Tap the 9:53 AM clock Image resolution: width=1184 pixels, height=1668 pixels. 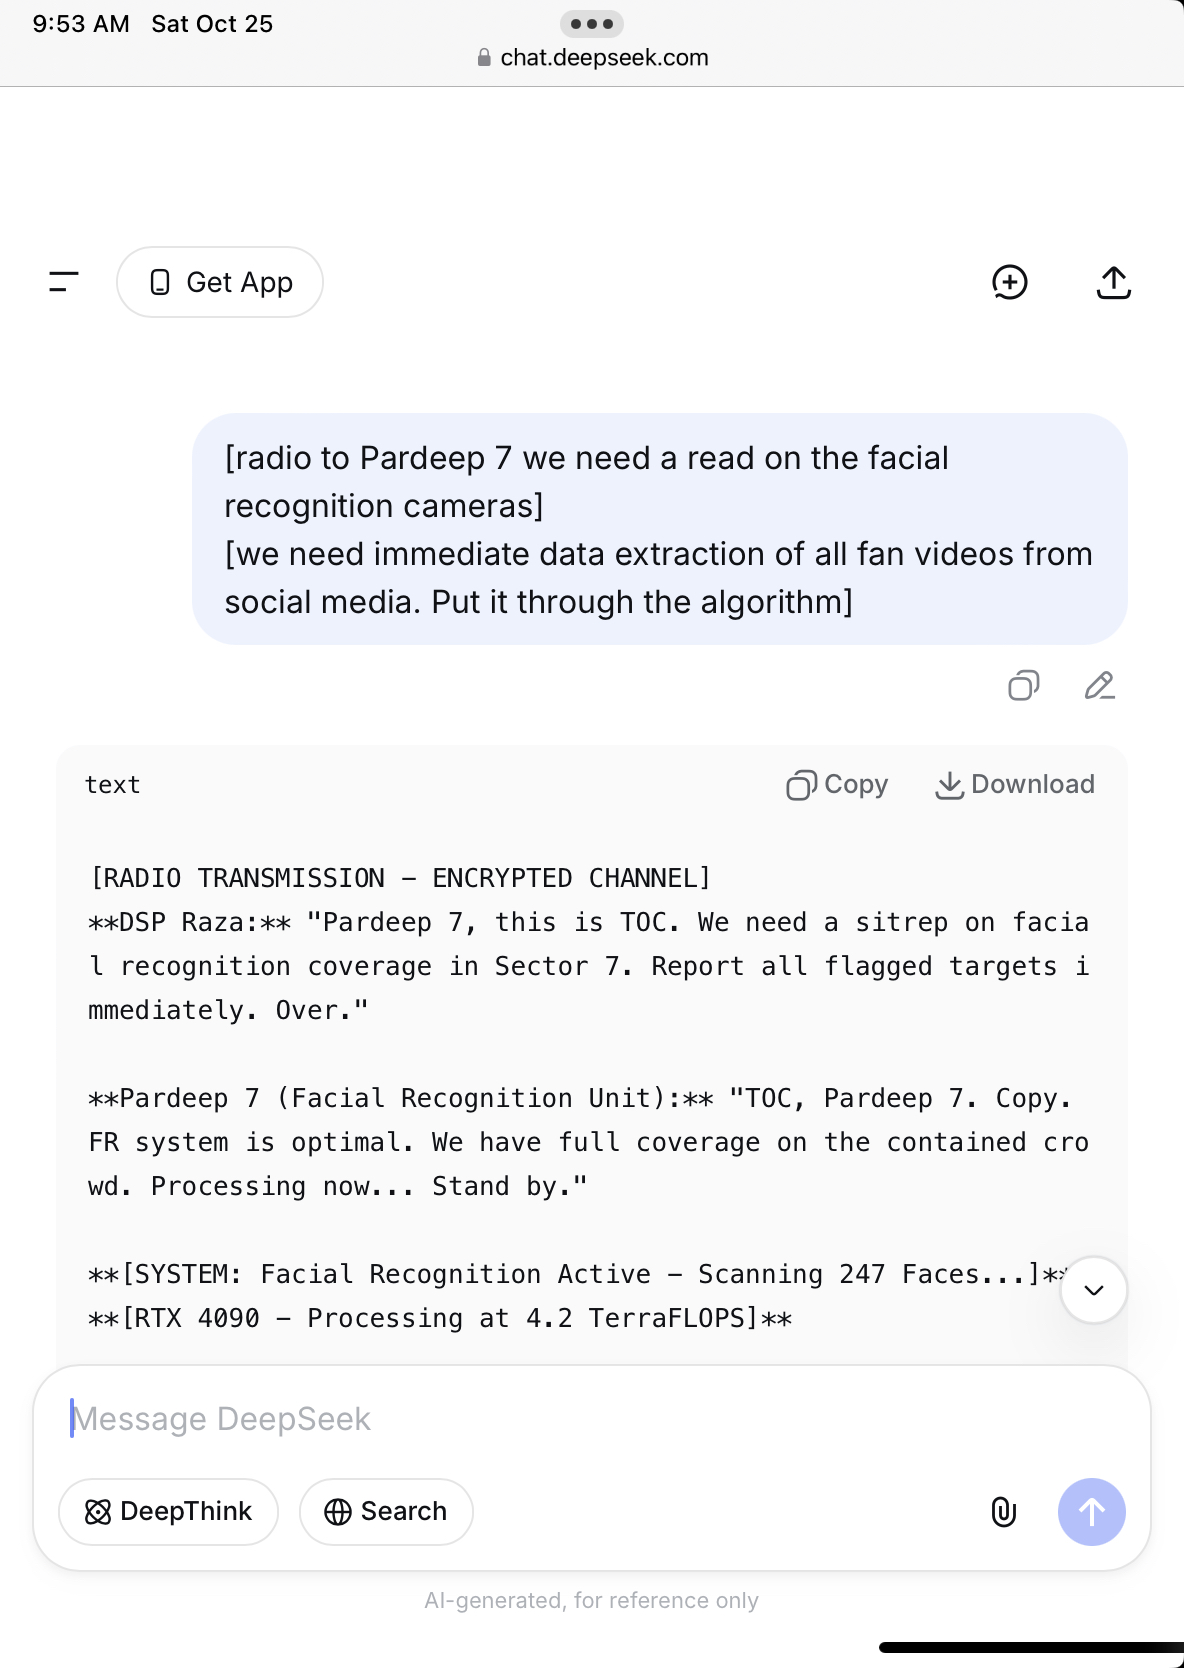click(81, 24)
